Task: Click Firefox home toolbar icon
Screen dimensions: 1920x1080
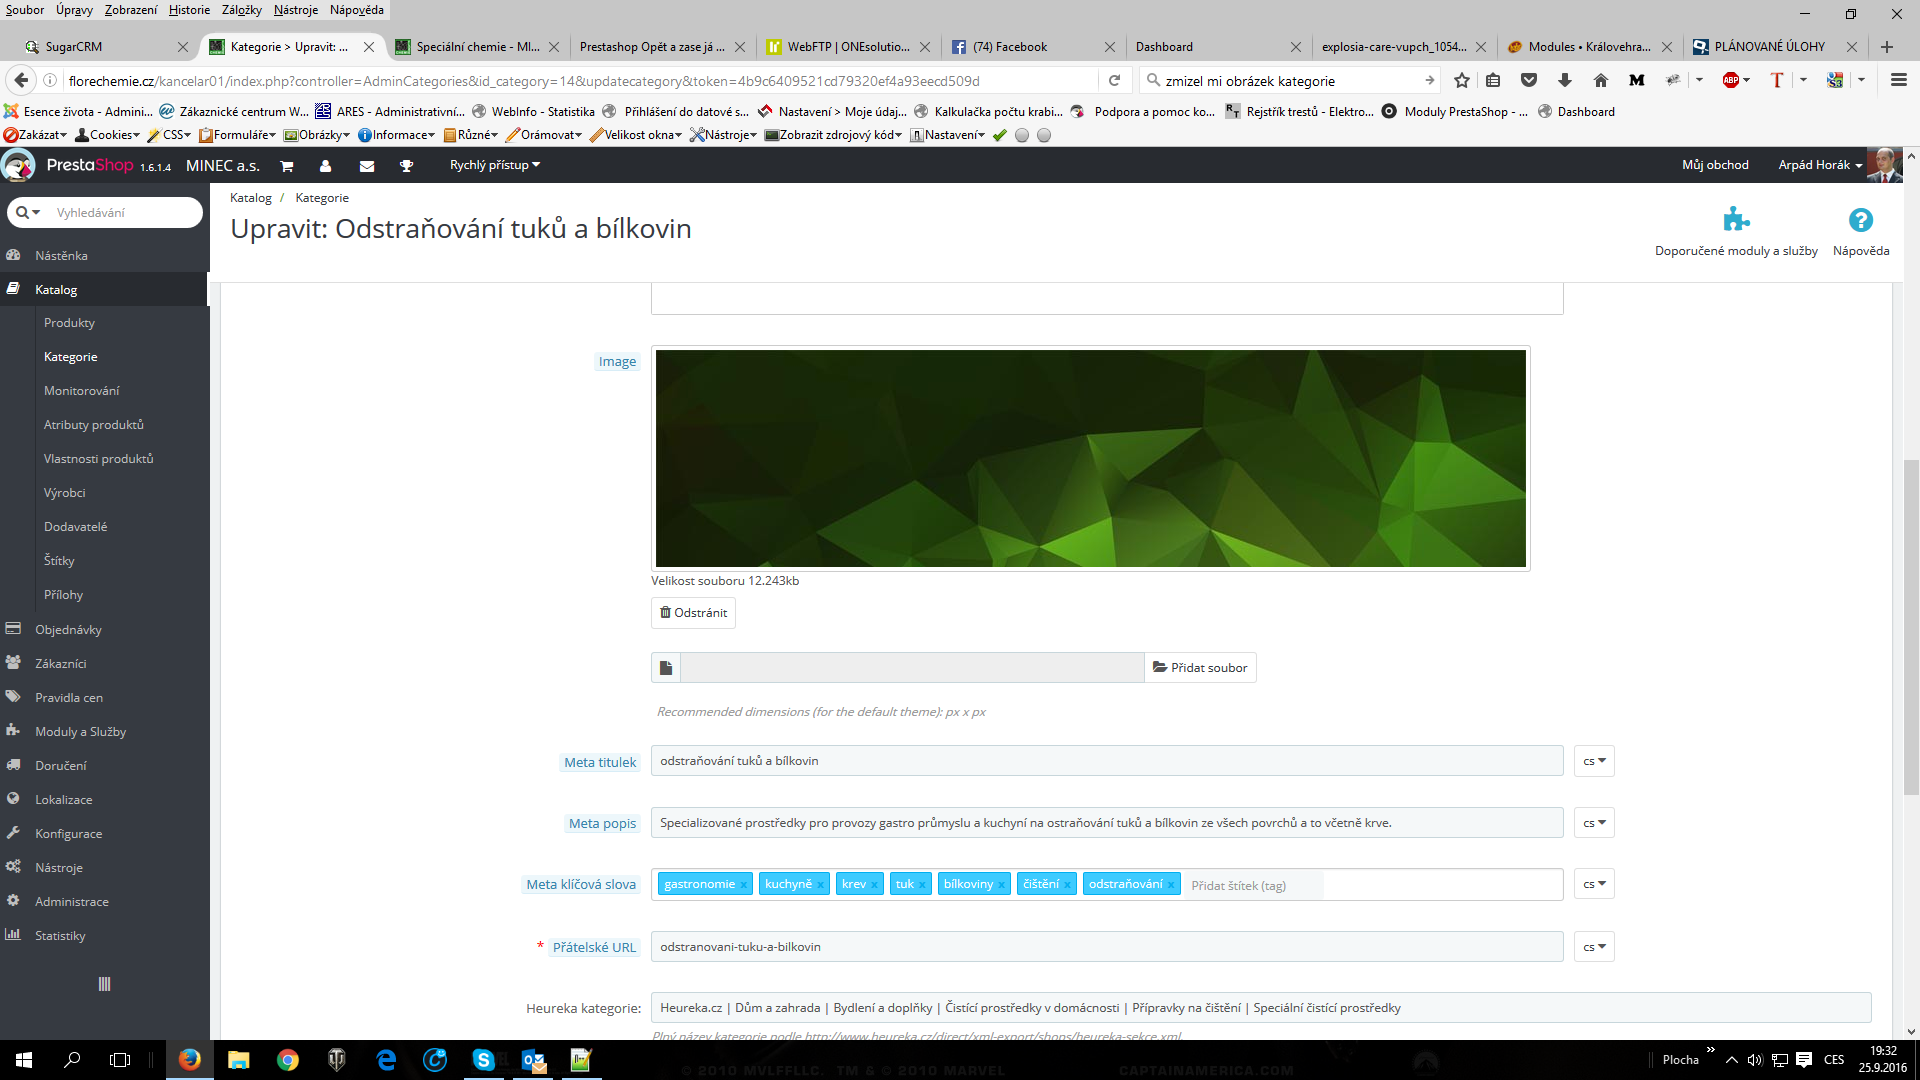Action: point(1600,81)
